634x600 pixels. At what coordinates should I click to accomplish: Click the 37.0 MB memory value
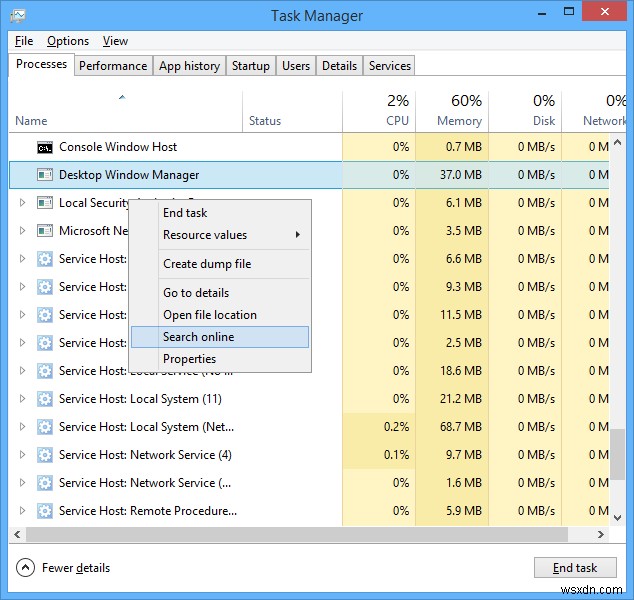tap(461, 175)
